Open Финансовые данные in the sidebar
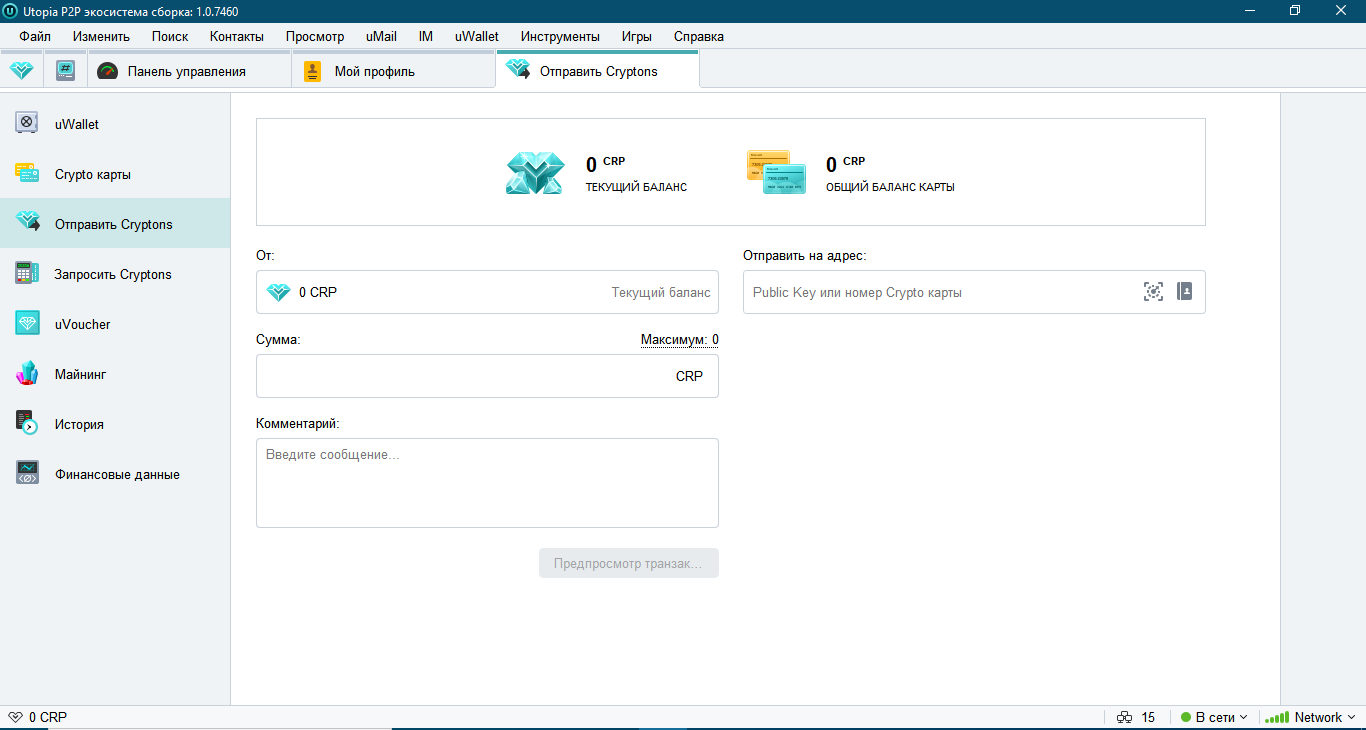Screen dimensions: 1366x730 click(115, 474)
